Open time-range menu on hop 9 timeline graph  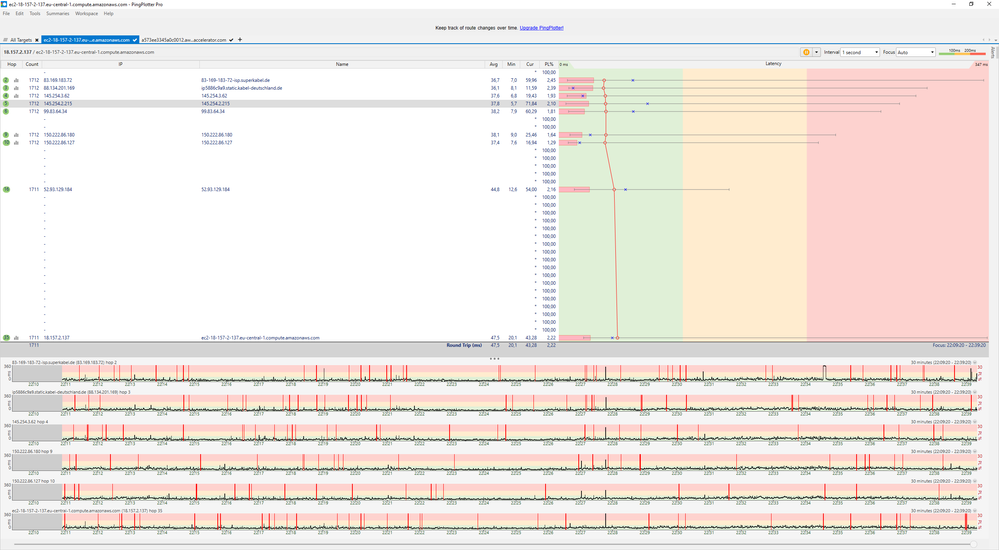point(975,451)
